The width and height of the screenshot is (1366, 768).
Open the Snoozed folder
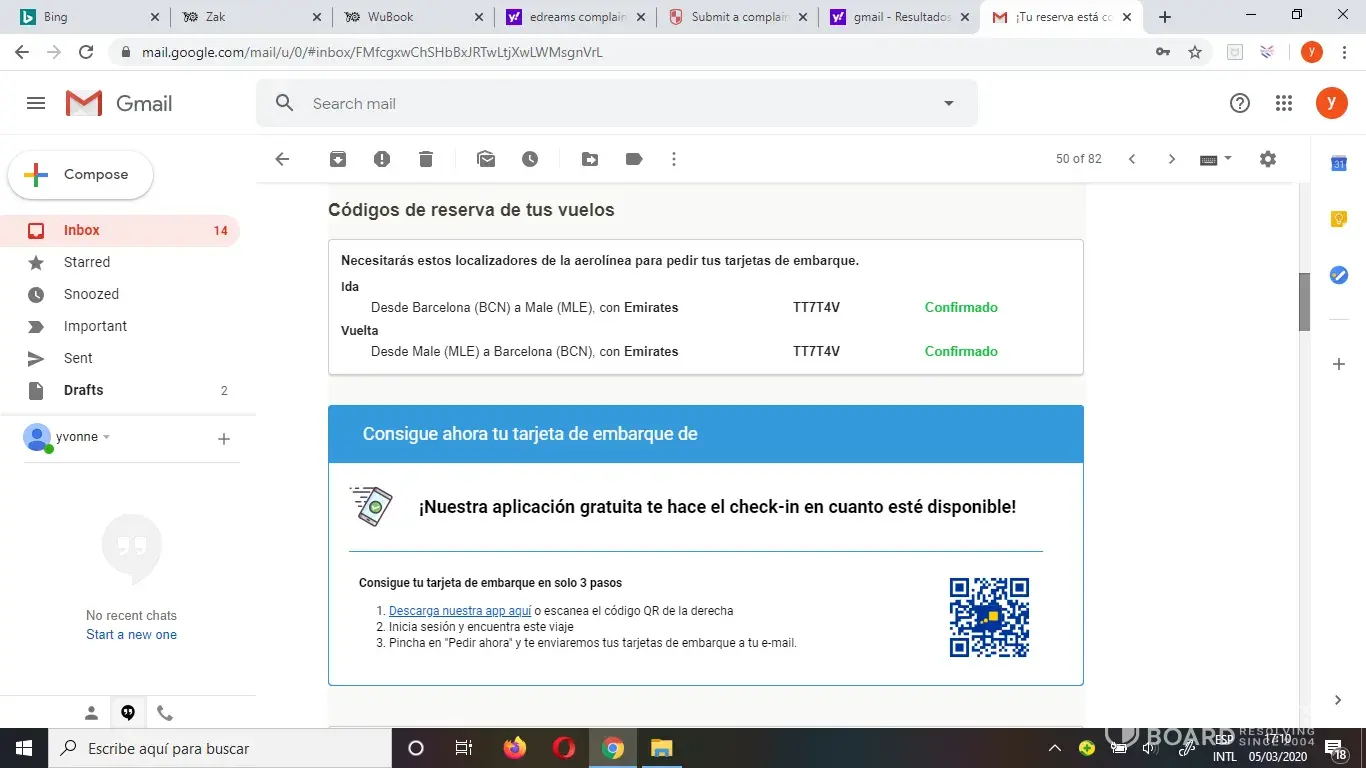[120, 294]
